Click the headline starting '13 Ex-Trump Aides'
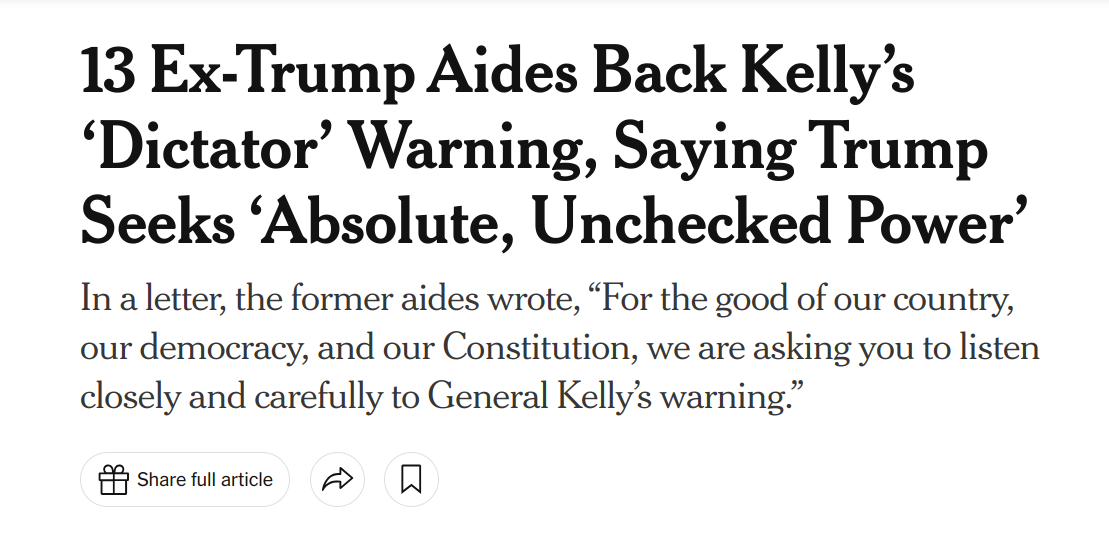Screen dimensions: 1109x557 (554, 146)
